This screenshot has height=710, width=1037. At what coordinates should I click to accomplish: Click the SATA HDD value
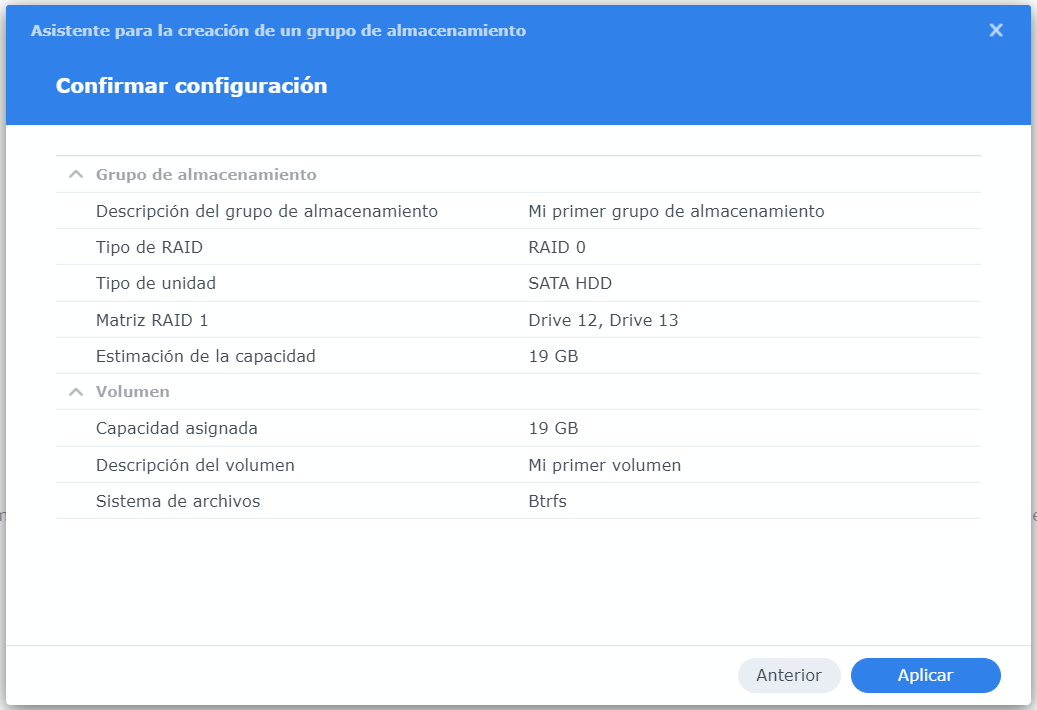click(569, 283)
